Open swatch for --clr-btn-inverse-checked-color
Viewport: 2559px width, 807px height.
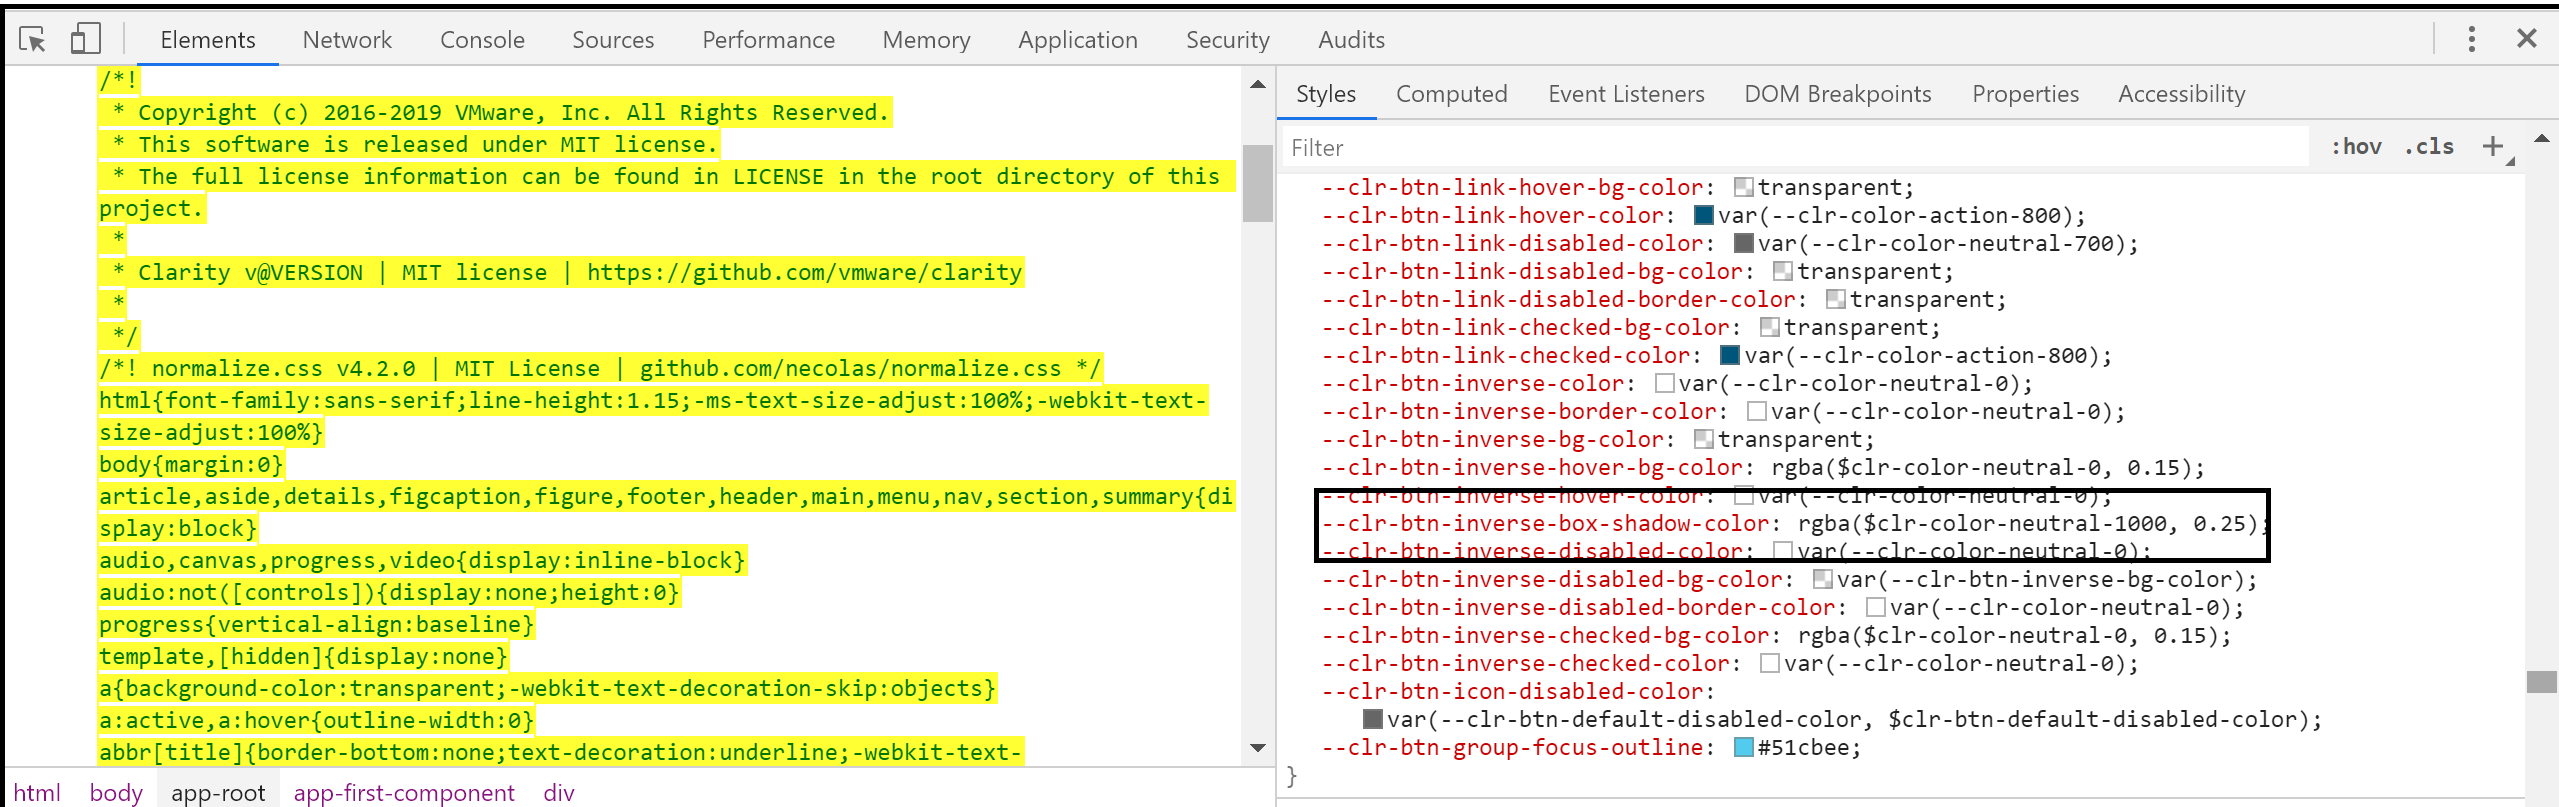(1769, 663)
